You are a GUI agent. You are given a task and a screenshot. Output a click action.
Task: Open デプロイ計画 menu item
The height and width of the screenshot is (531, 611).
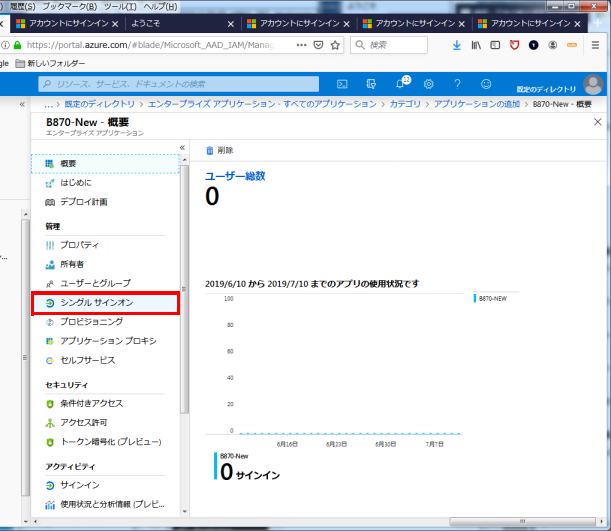pos(105,202)
